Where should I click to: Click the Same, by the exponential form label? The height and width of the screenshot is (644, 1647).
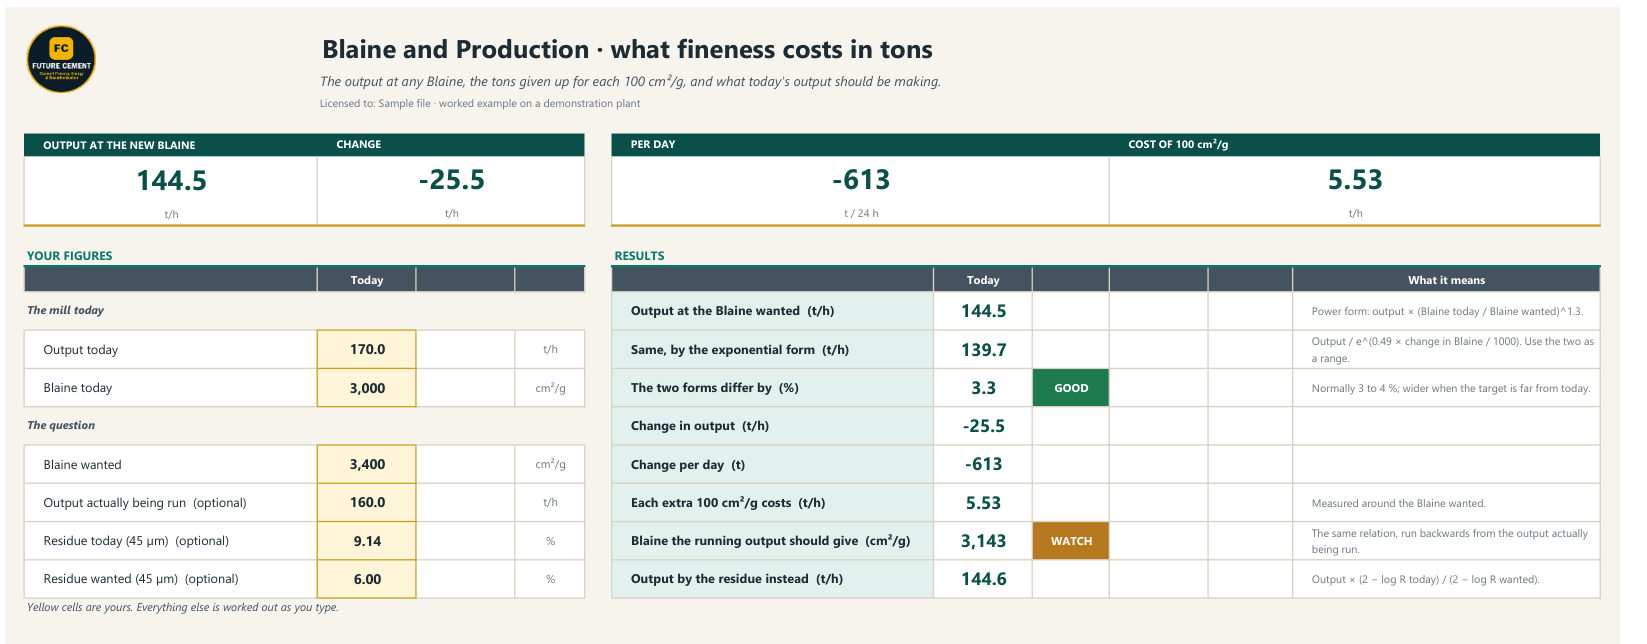coord(740,350)
